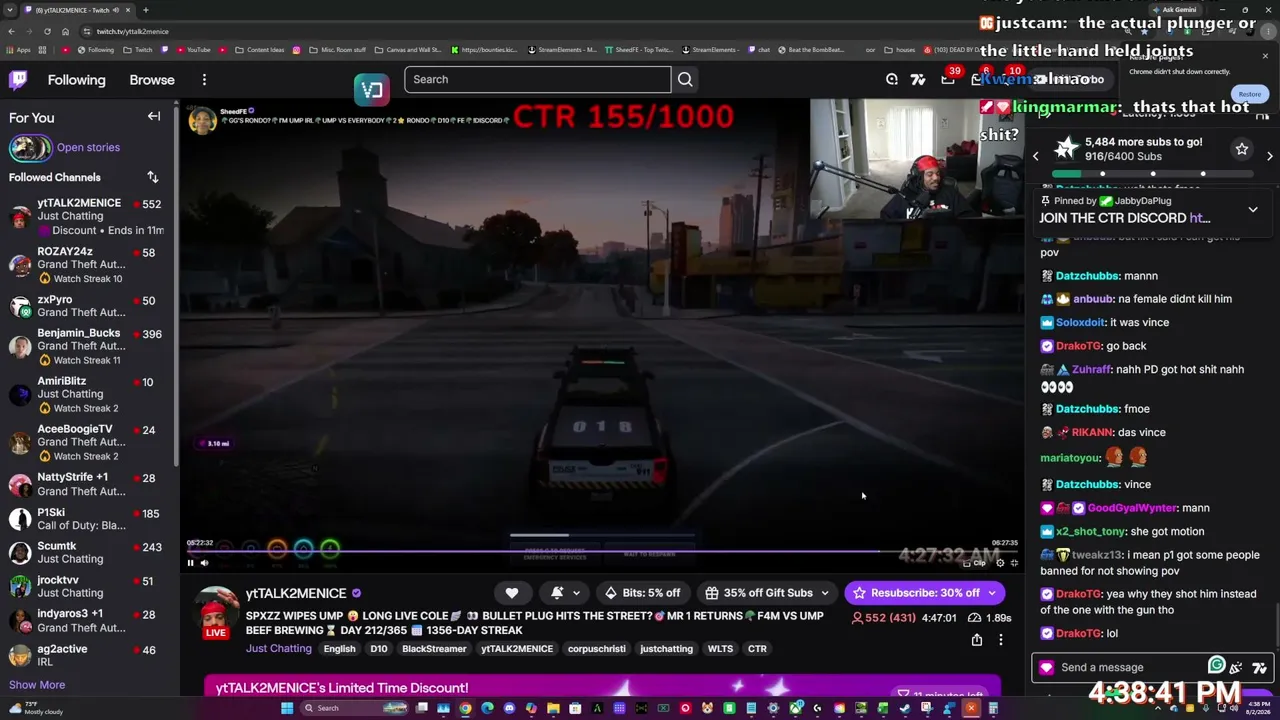Click the sub goal star button
Image resolution: width=1280 pixels, height=720 pixels.
click(1242, 149)
